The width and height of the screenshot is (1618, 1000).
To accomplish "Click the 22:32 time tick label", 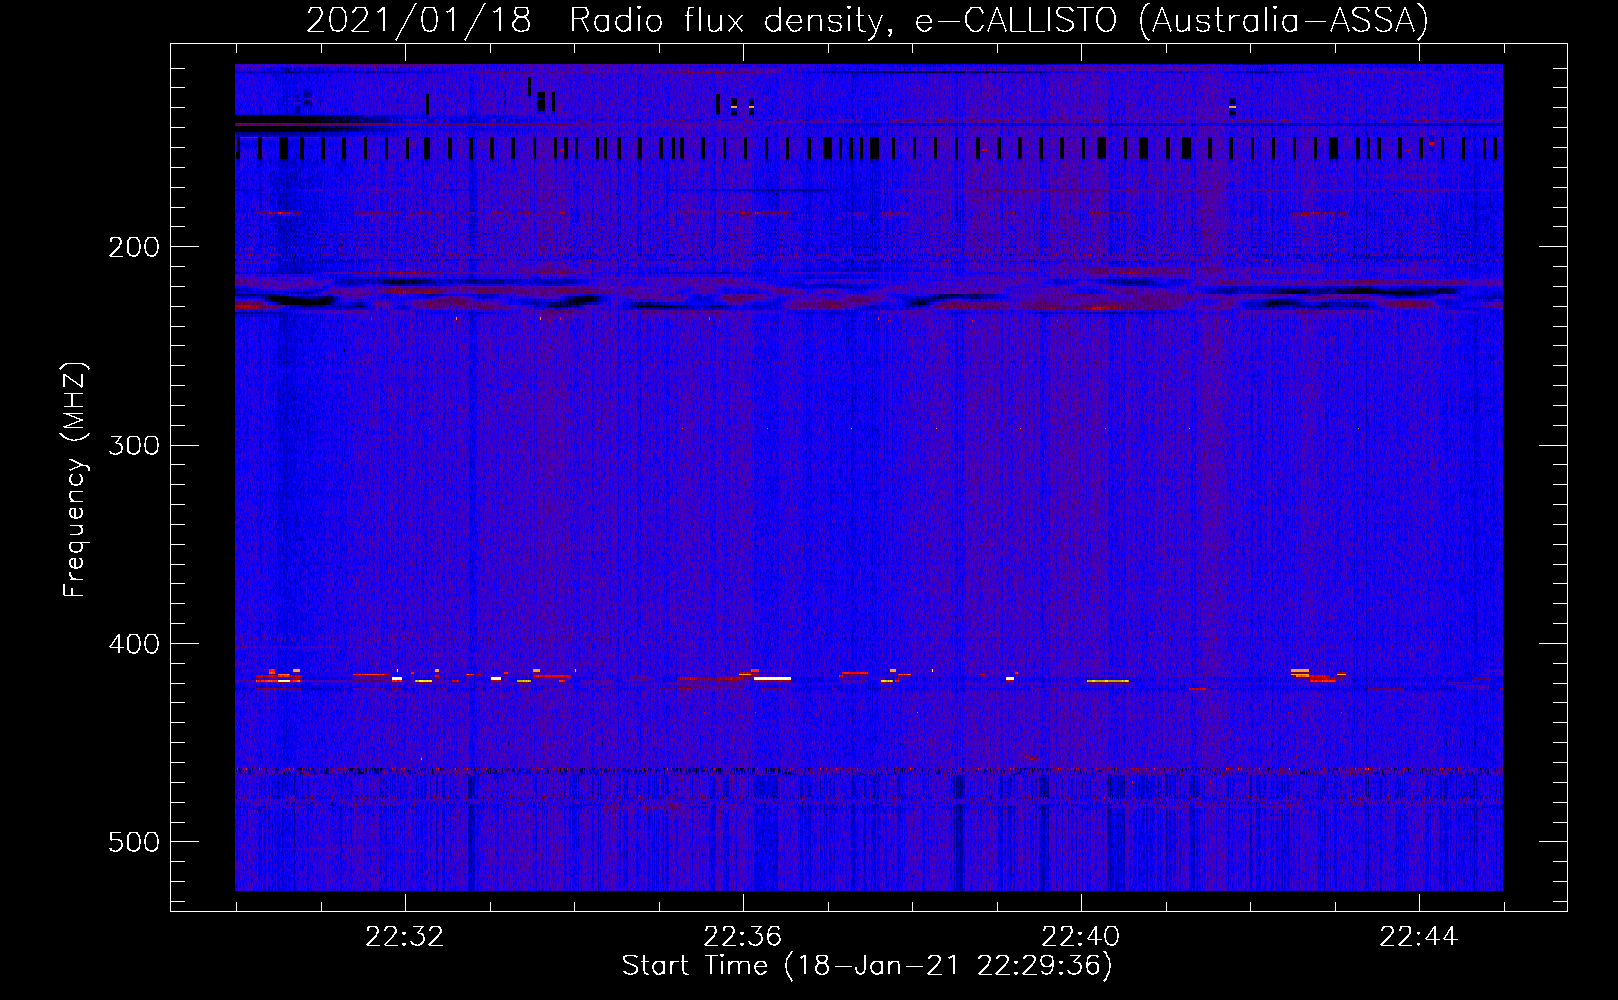I will coord(405,937).
